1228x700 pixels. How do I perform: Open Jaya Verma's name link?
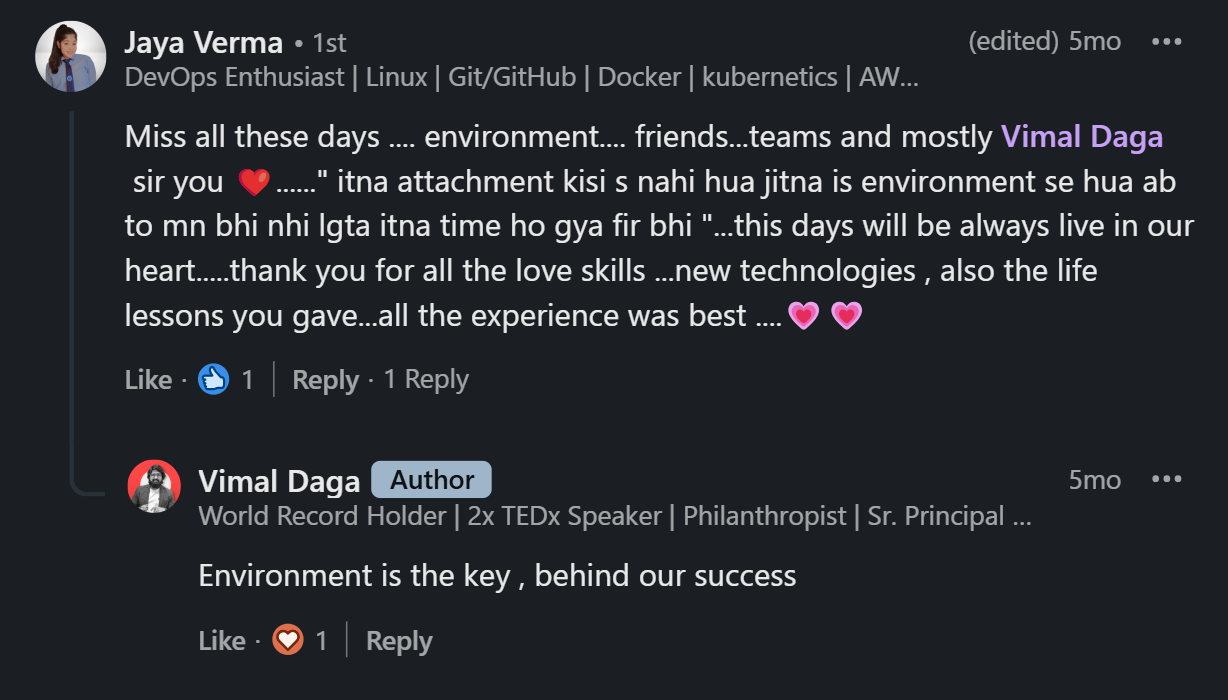coord(203,43)
